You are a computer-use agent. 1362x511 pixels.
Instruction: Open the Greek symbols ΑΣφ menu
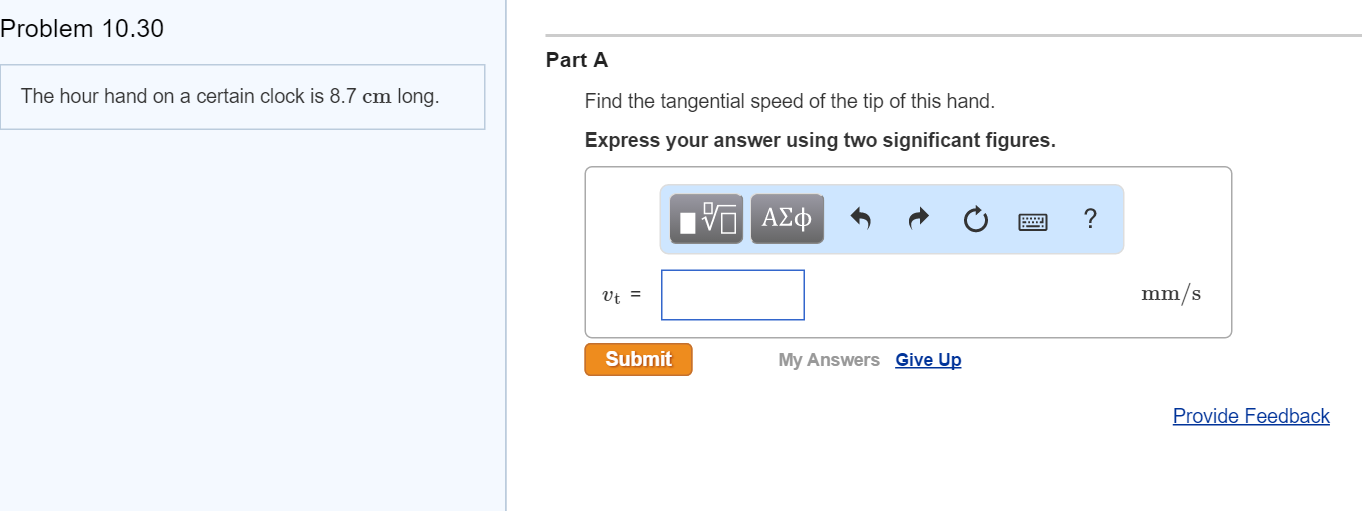pos(787,219)
